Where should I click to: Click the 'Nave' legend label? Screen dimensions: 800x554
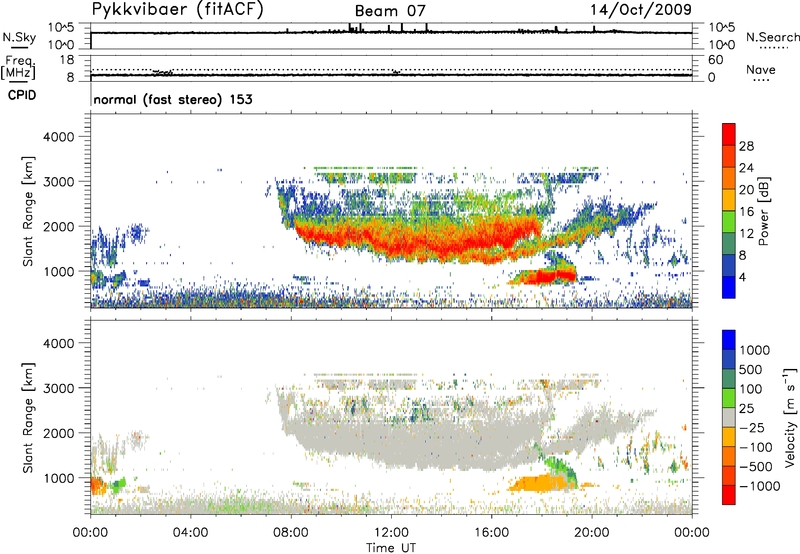click(x=760, y=70)
